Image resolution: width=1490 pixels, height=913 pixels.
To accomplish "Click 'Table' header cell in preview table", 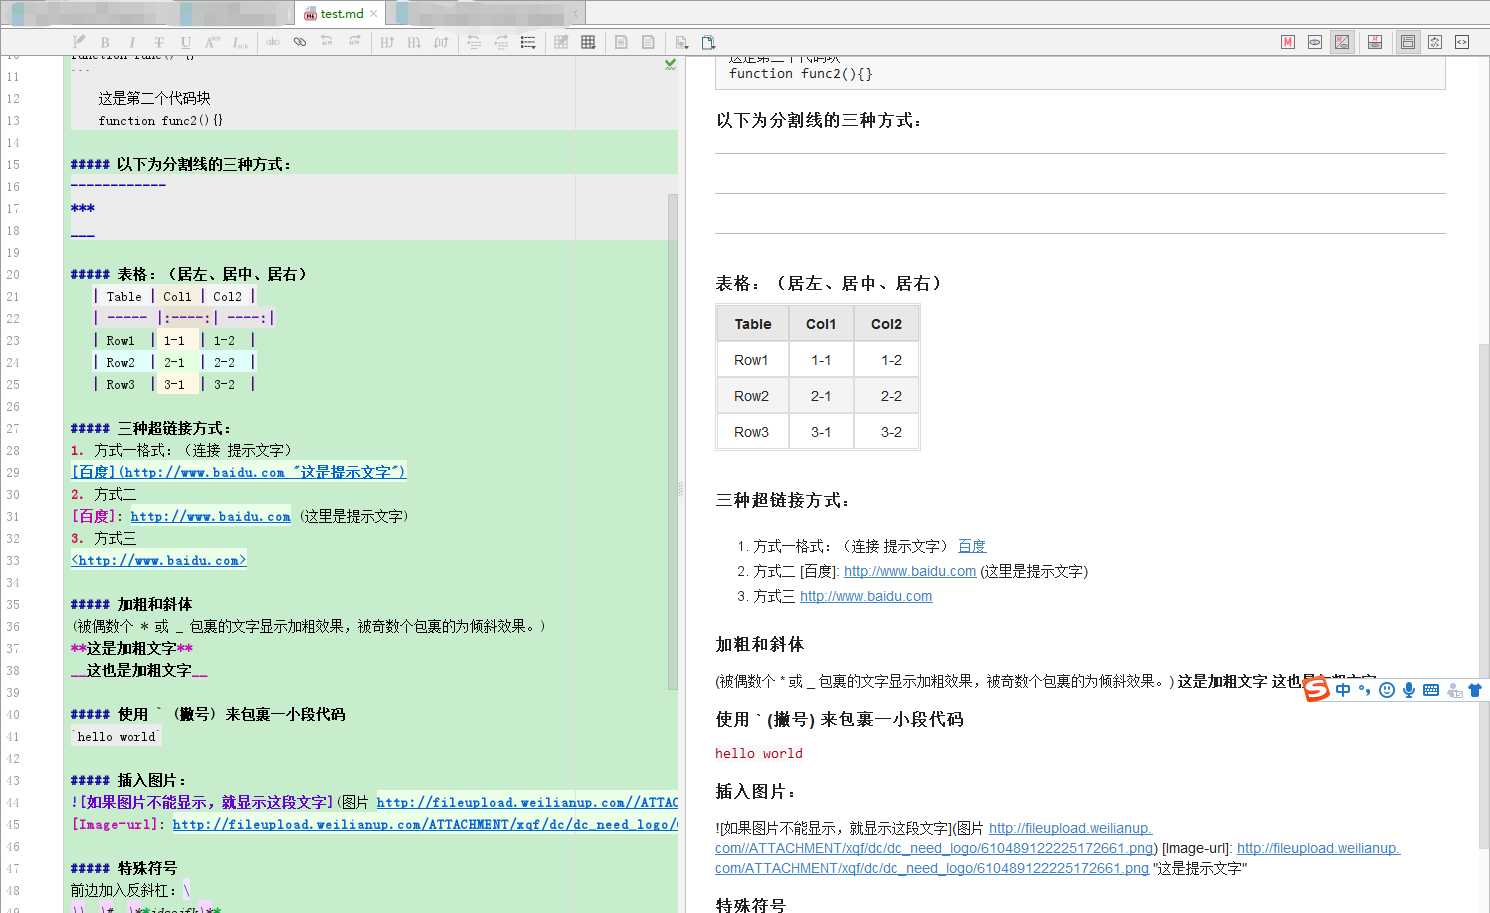I will coord(753,324).
